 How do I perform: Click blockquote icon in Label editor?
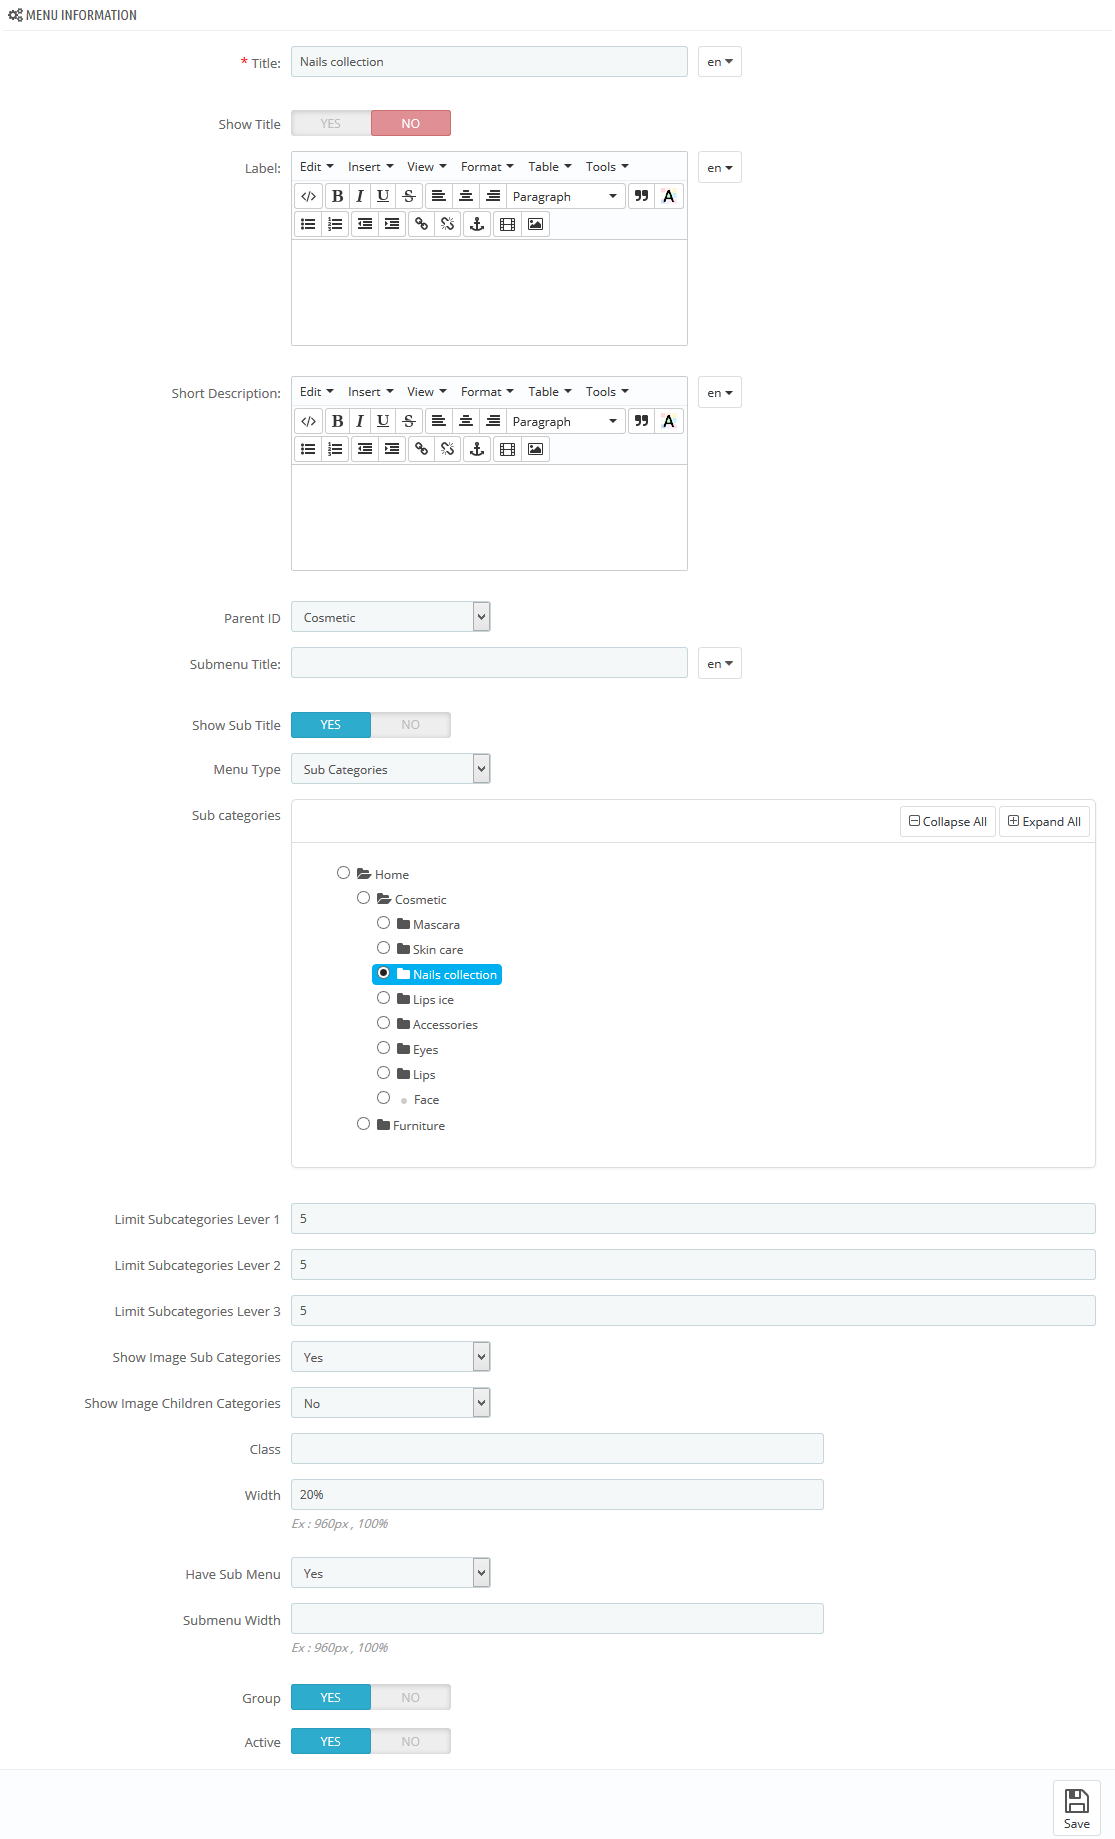[642, 196]
